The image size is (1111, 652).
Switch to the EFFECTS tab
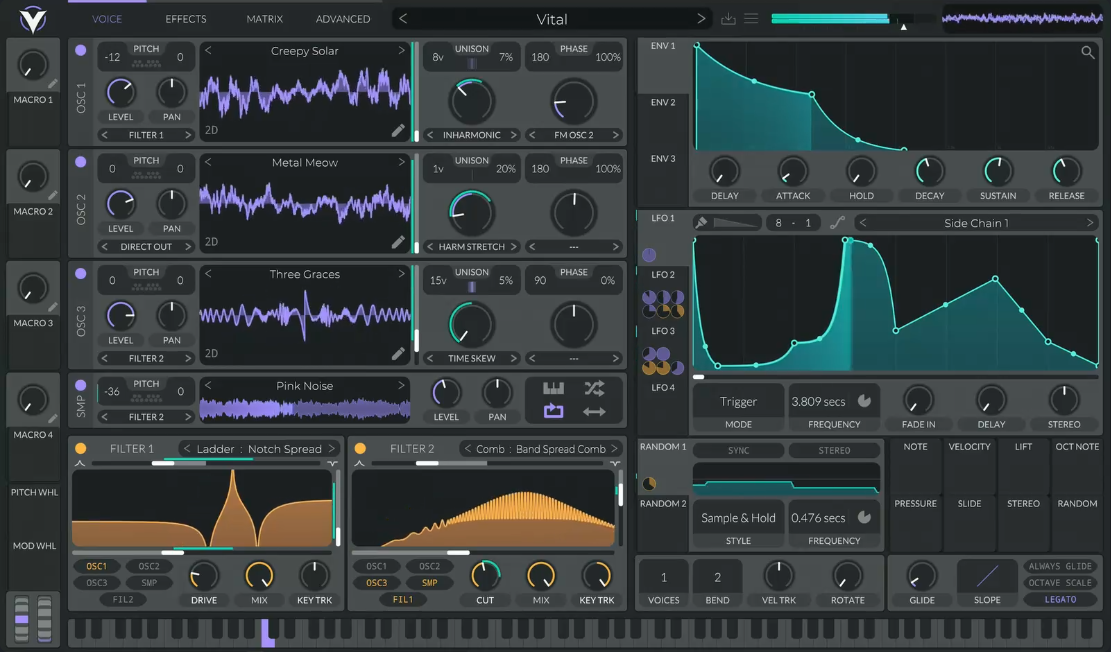coord(186,19)
